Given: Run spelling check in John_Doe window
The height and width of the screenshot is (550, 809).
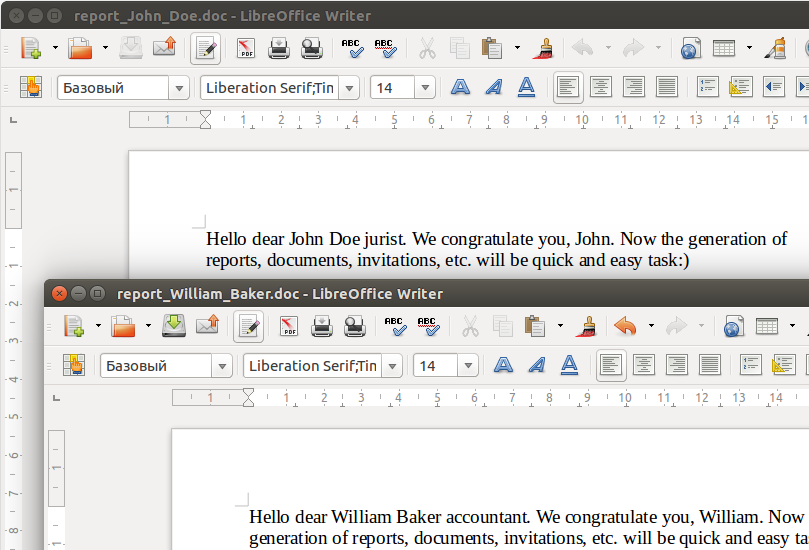Looking at the screenshot, I should 352,48.
